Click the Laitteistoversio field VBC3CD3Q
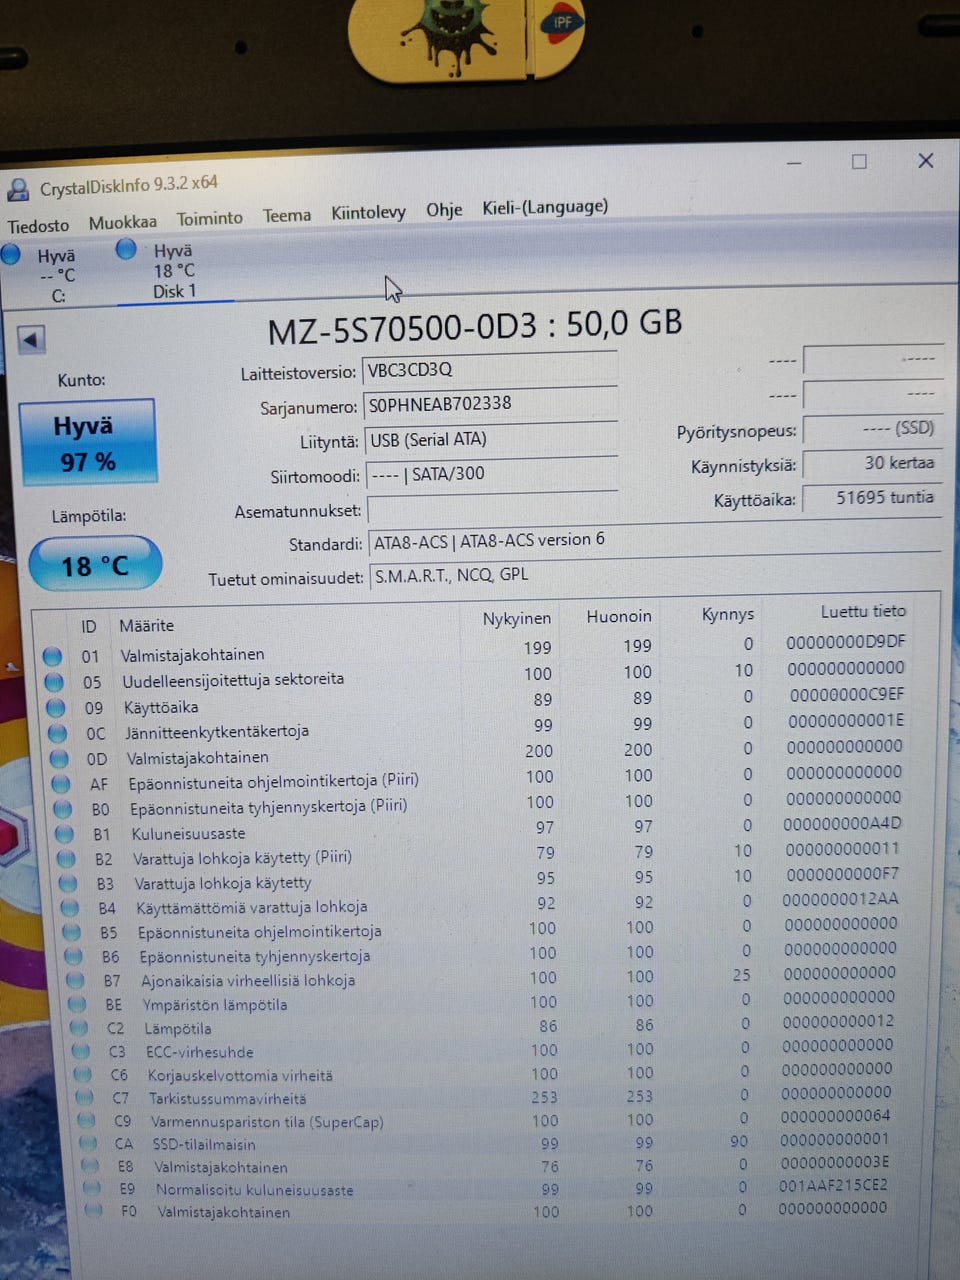Screen dimensions: 960x1280 [x=490, y=370]
